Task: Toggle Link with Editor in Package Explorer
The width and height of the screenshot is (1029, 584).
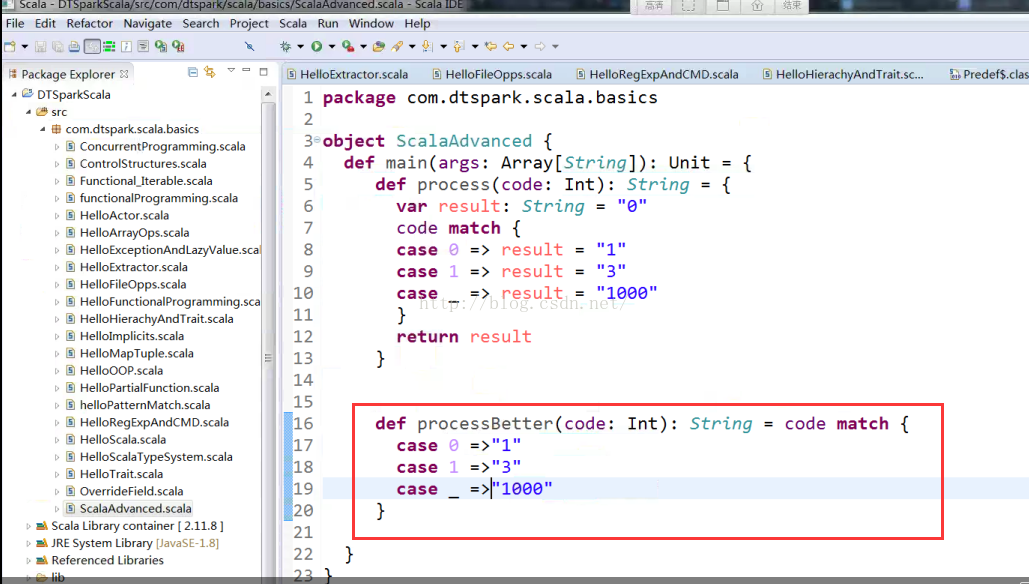Action: click(x=210, y=72)
